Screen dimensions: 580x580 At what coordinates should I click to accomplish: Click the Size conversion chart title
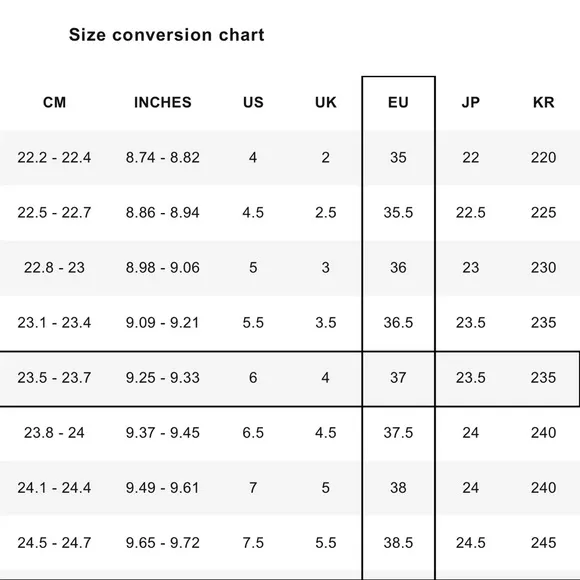tap(166, 35)
